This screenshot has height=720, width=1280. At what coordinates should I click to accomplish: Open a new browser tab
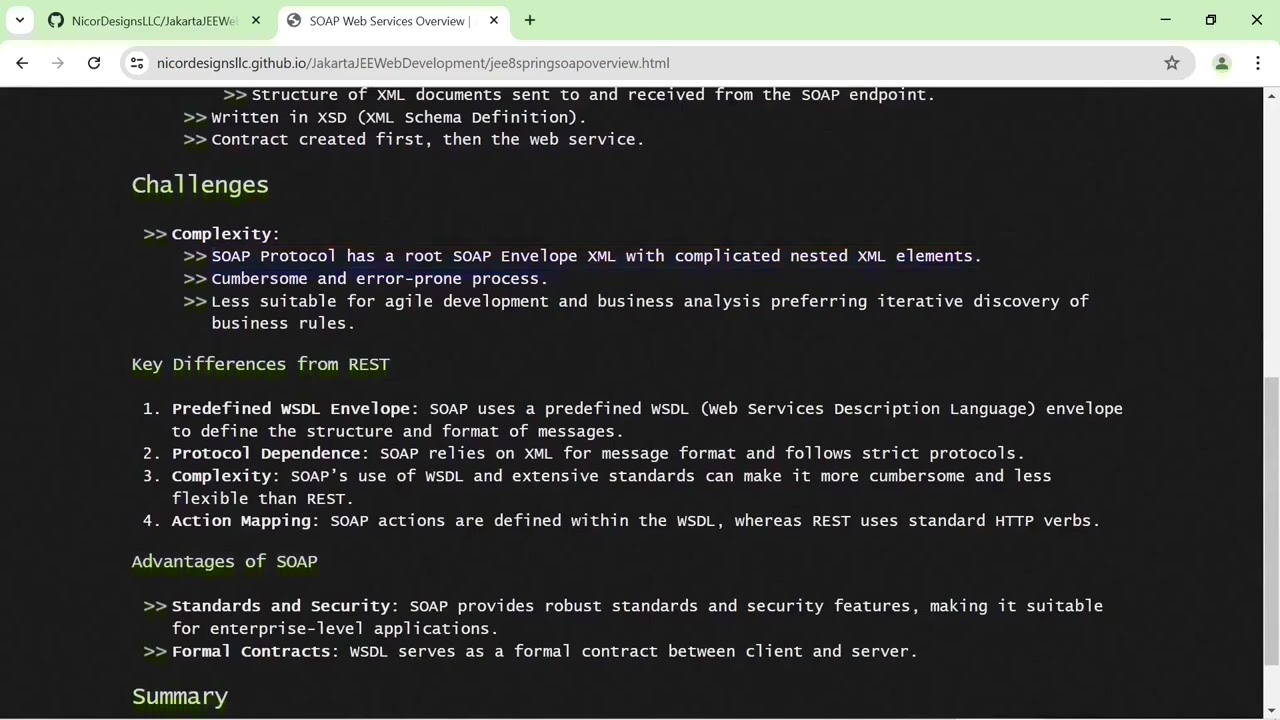530,20
